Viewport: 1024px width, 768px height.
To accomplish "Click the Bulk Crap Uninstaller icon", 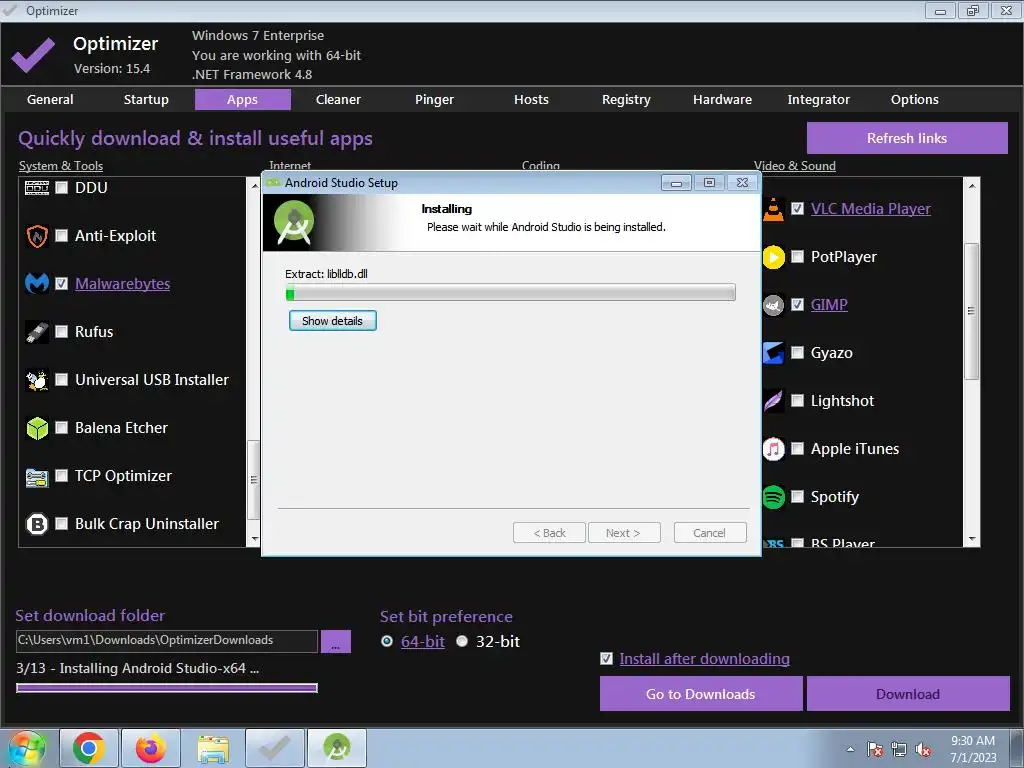I will [x=37, y=524].
